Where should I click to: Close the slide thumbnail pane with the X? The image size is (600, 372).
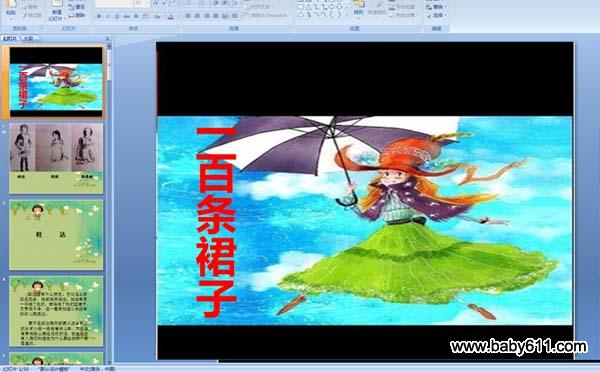click(x=108, y=39)
